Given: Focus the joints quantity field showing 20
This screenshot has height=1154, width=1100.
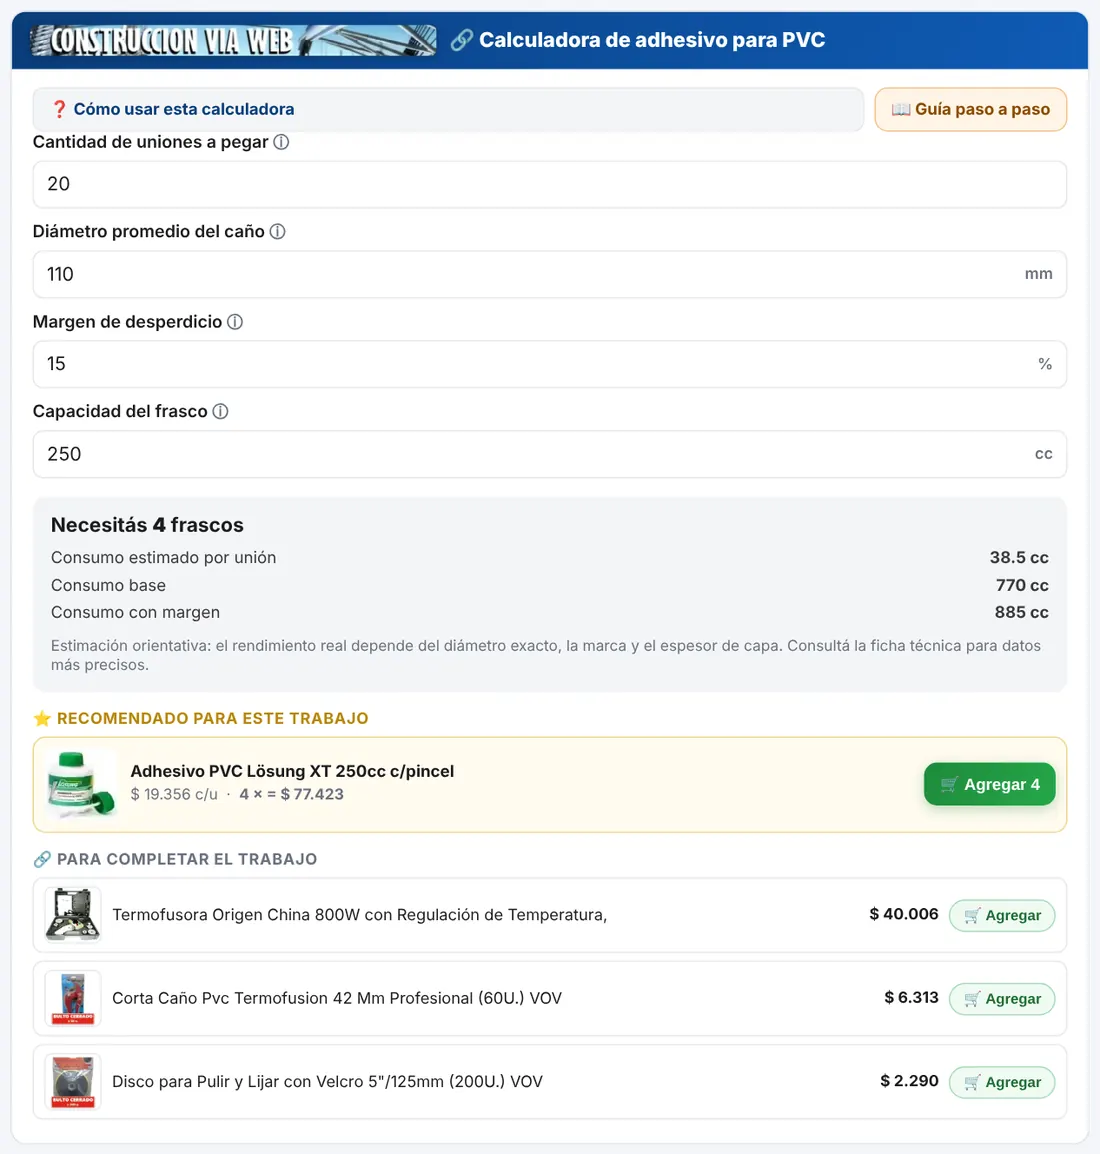Looking at the screenshot, I should (x=550, y=184).
